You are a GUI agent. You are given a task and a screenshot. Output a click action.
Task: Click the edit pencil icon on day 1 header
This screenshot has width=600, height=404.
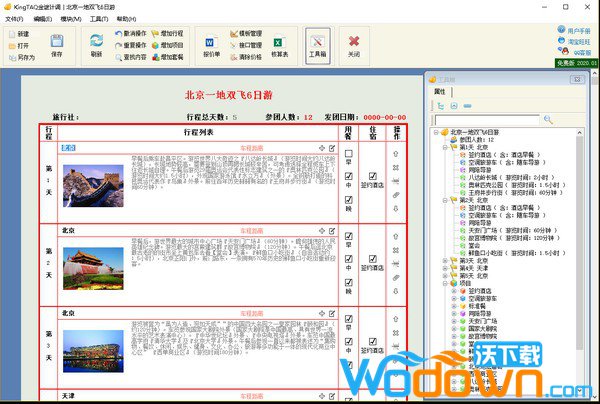point(332,148)
